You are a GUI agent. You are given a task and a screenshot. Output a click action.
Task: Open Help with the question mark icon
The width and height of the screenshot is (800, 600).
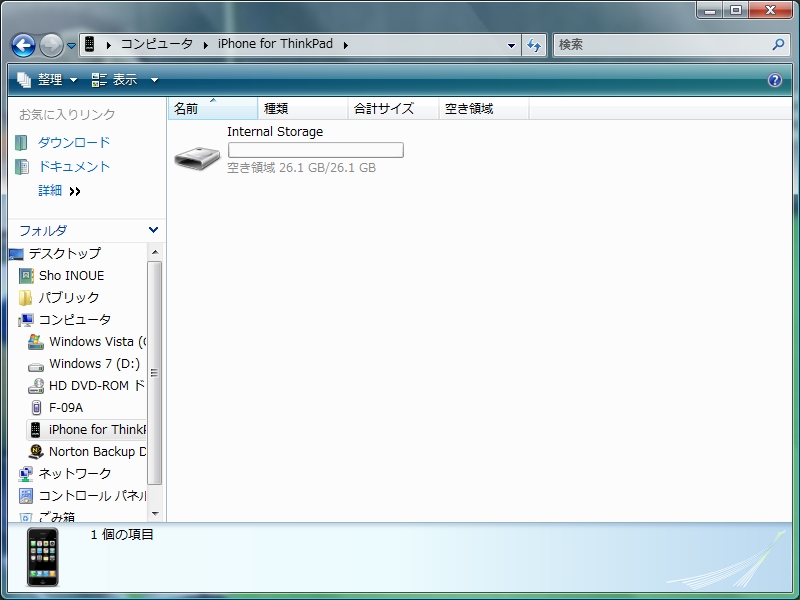pyautogui.click(x=774, y=80)
